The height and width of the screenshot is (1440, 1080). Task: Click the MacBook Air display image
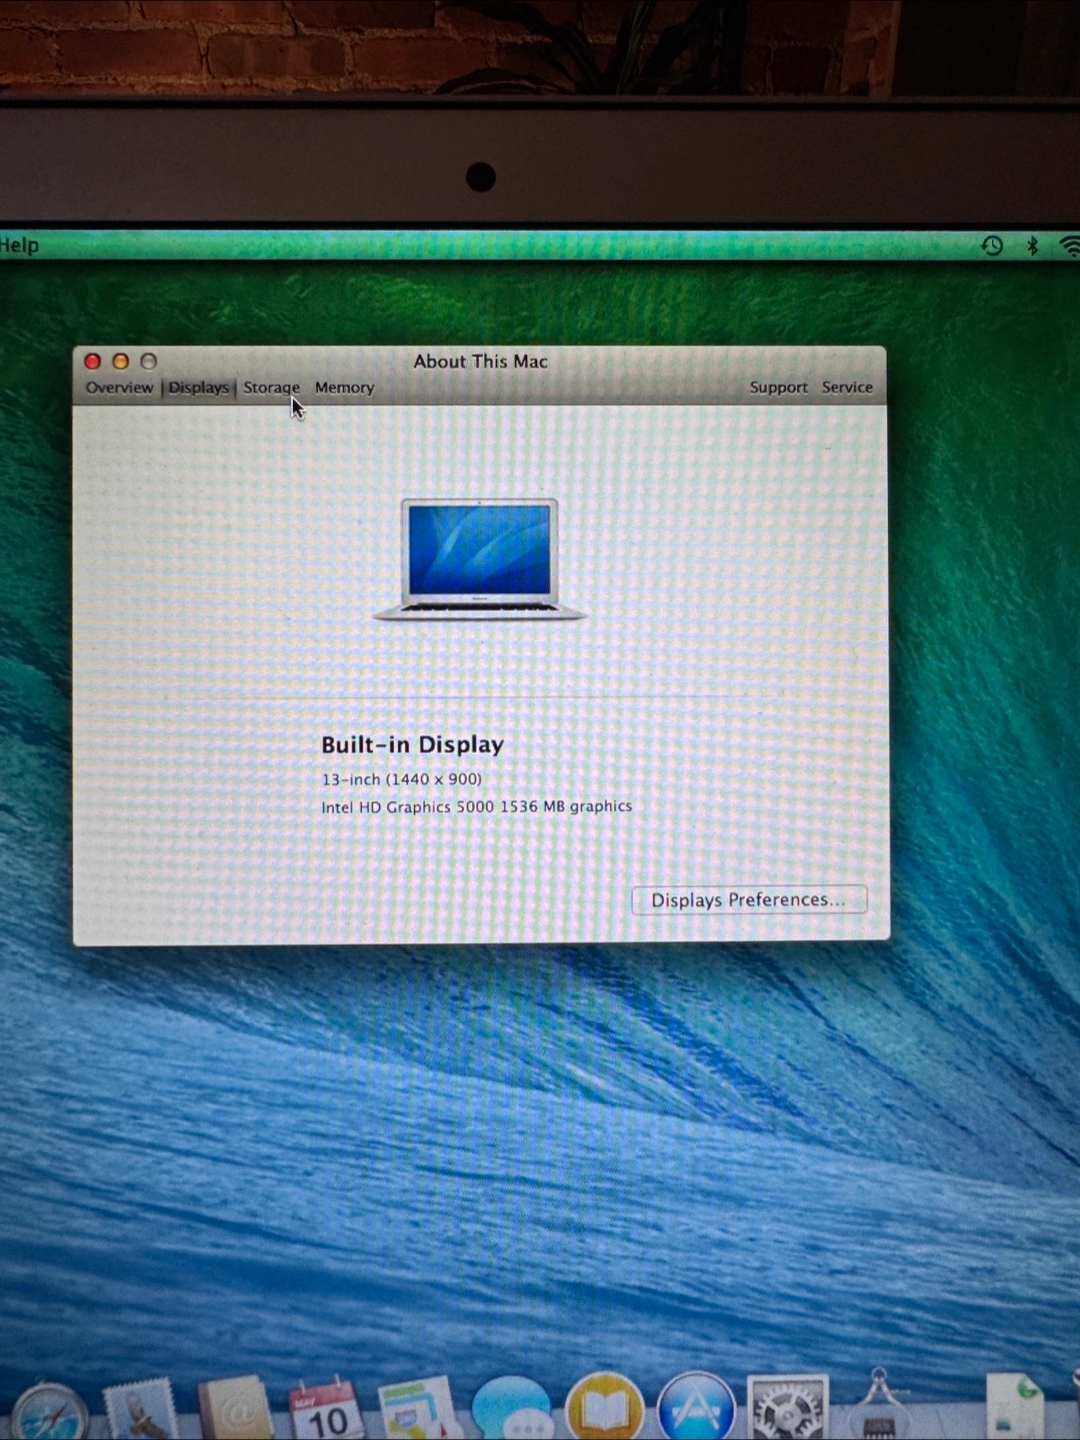tap(480, 559)
